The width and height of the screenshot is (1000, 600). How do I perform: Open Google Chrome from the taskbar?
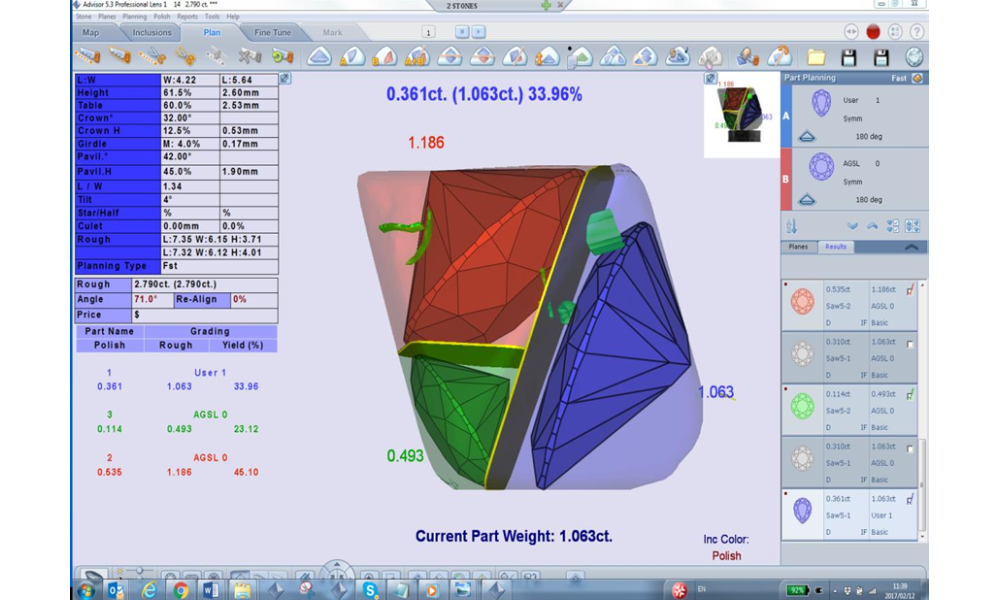click(180, 589)
